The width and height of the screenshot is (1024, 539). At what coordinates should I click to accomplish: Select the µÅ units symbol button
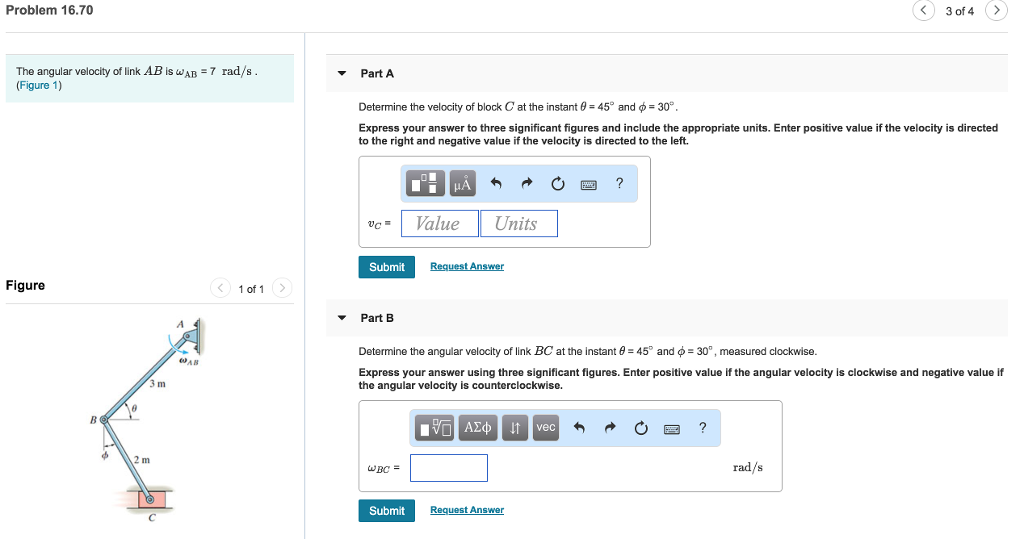(462, 184)
